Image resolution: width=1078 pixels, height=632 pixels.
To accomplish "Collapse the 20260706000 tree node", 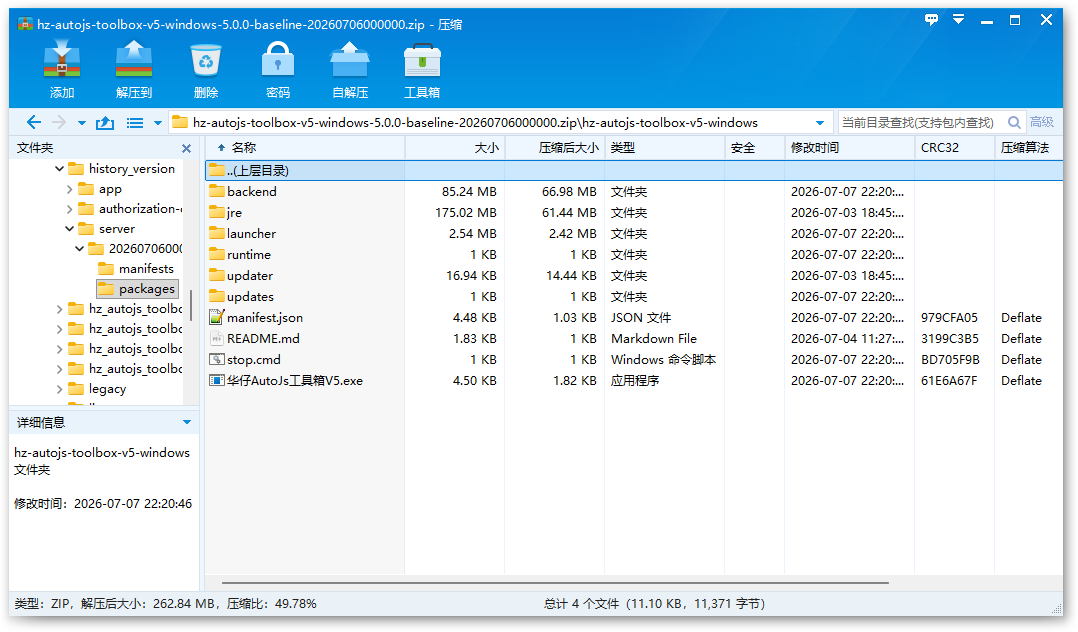I will pos(80,248).
